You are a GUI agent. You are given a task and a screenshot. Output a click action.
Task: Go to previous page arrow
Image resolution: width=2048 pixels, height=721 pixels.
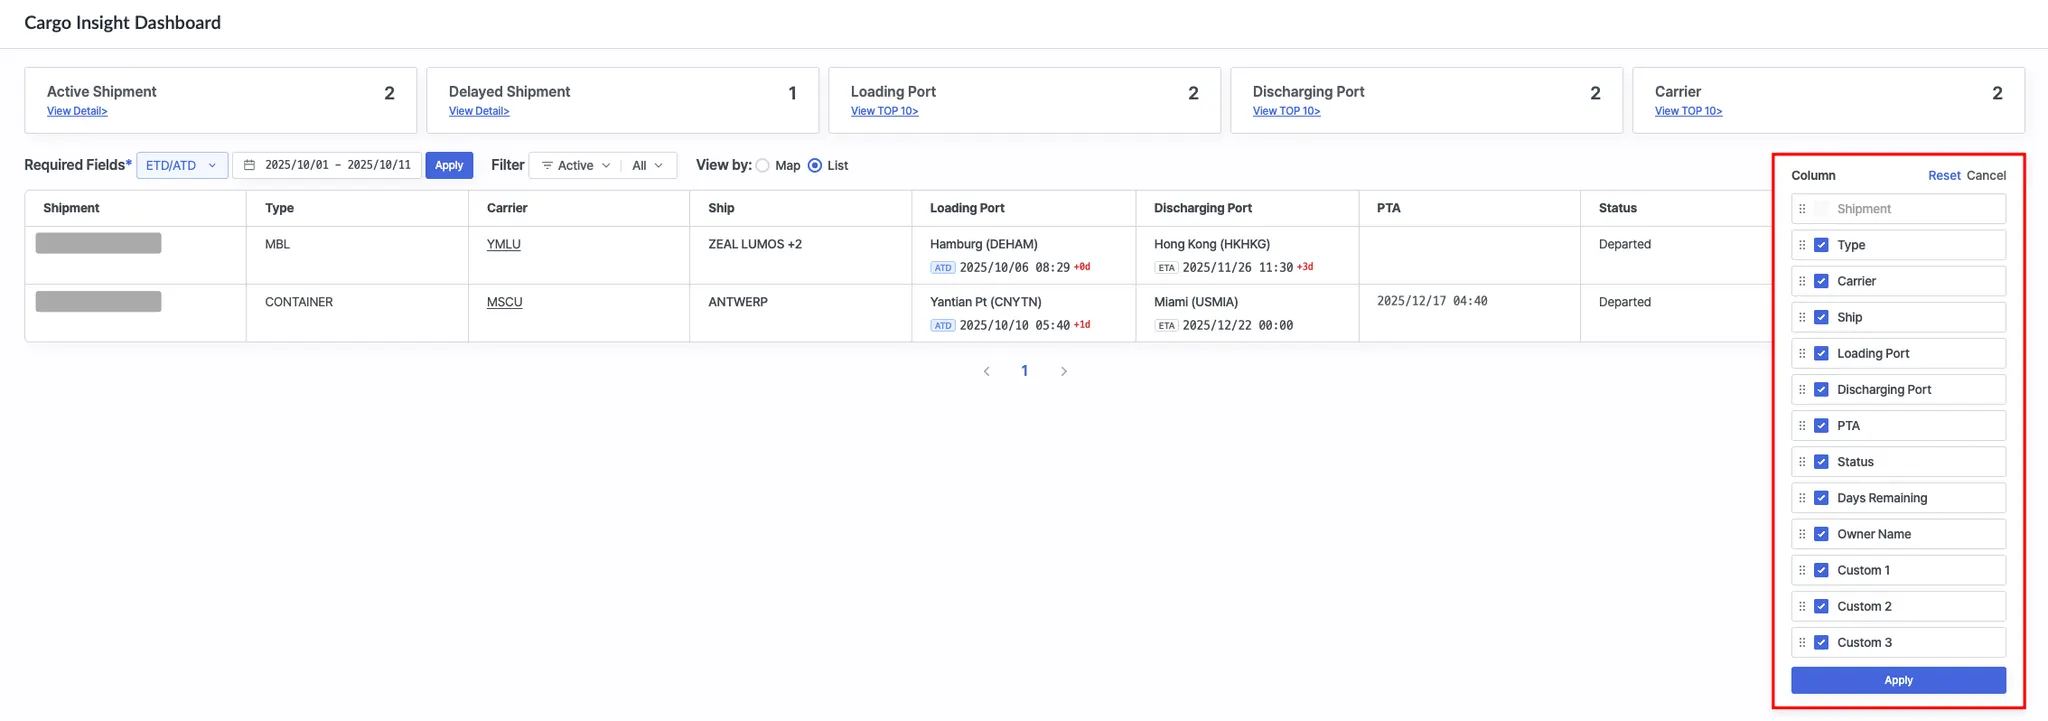[x=986, y=371]
